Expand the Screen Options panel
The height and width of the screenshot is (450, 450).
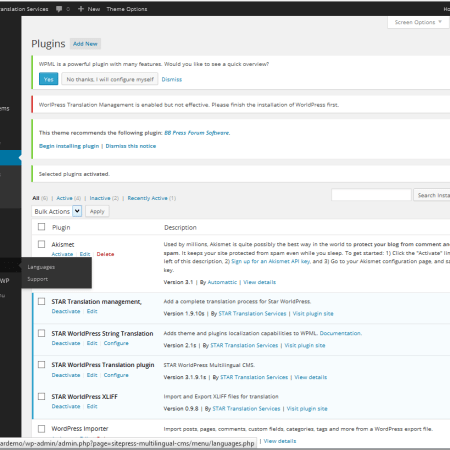(x=418, y=22)
